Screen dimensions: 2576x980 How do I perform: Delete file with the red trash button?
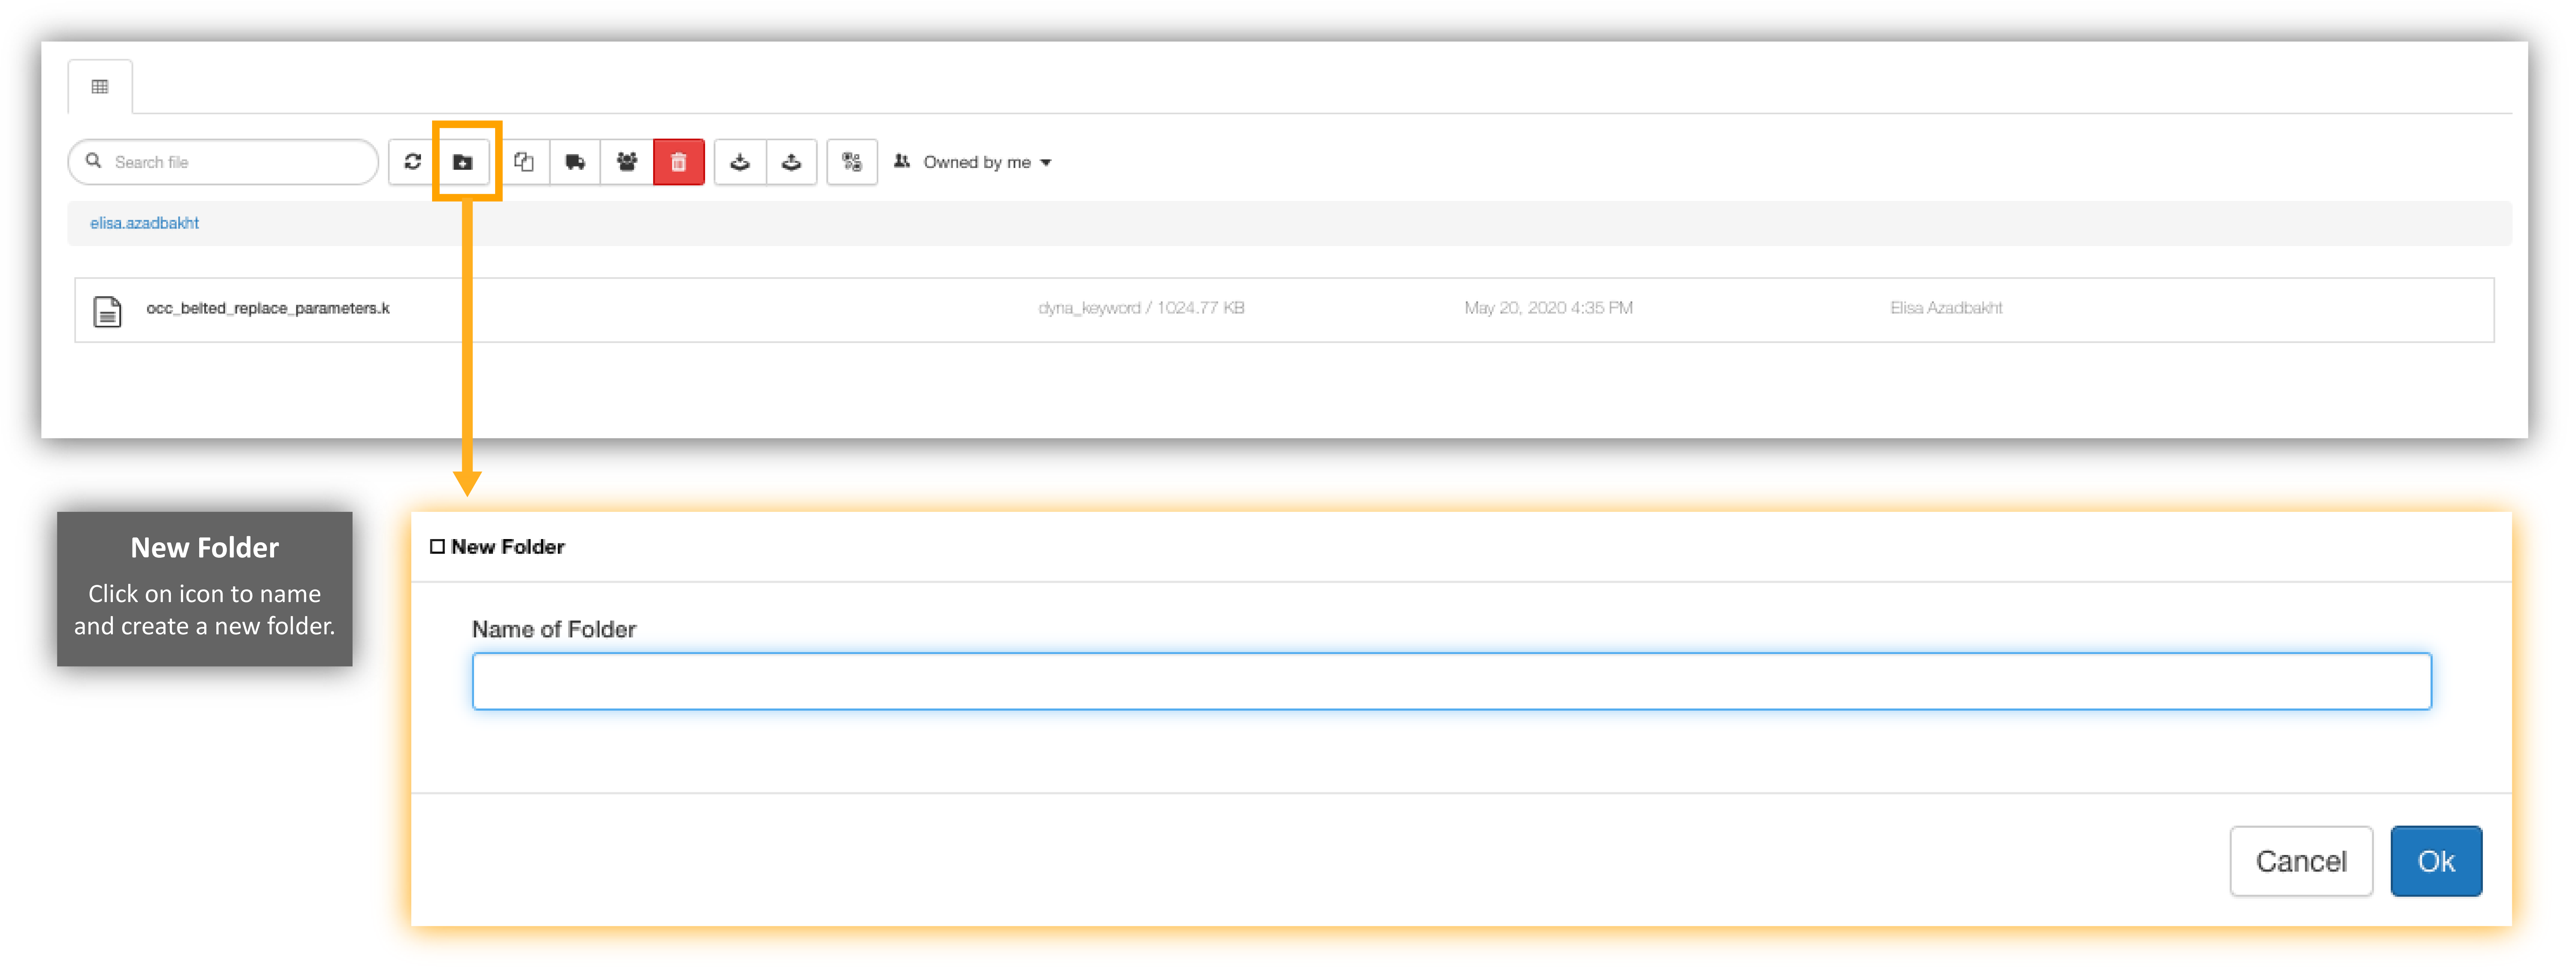pyautogui.click(x=679, y=162)
